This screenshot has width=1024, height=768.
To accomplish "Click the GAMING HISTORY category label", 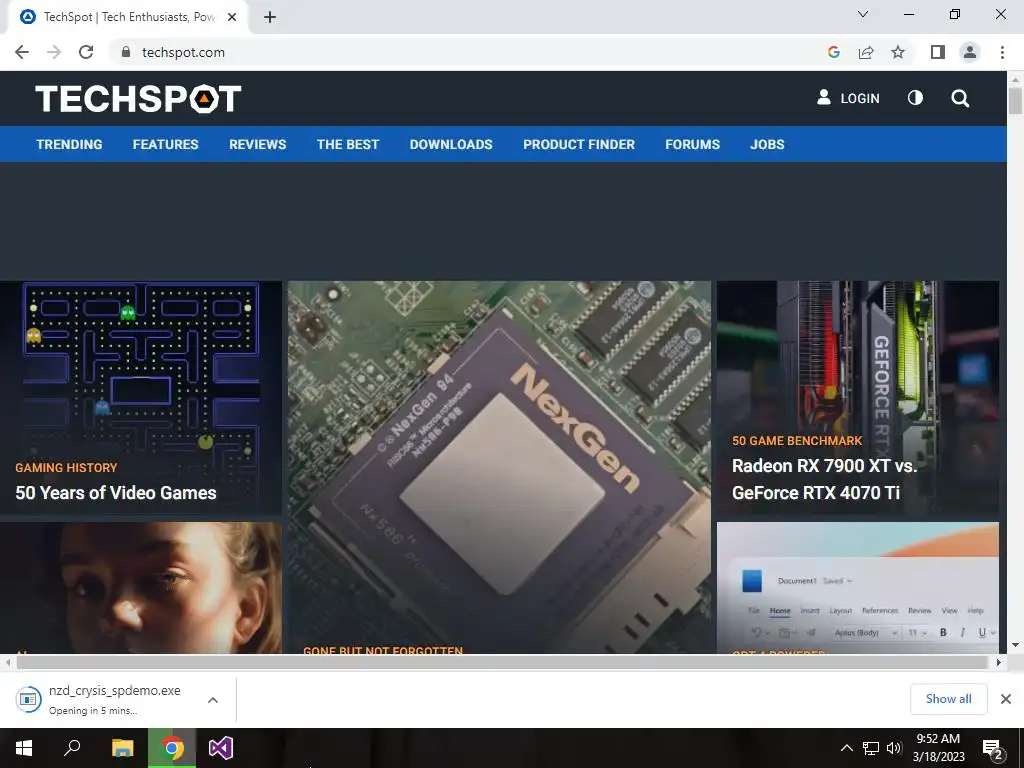I will click(x=66, y=468).
